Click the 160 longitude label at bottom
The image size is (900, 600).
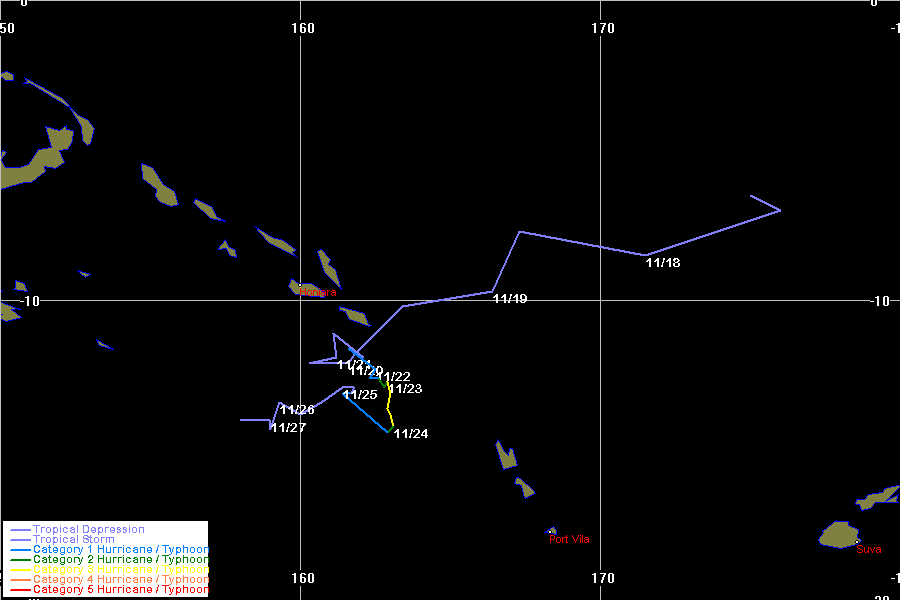(x=303, y=578)
